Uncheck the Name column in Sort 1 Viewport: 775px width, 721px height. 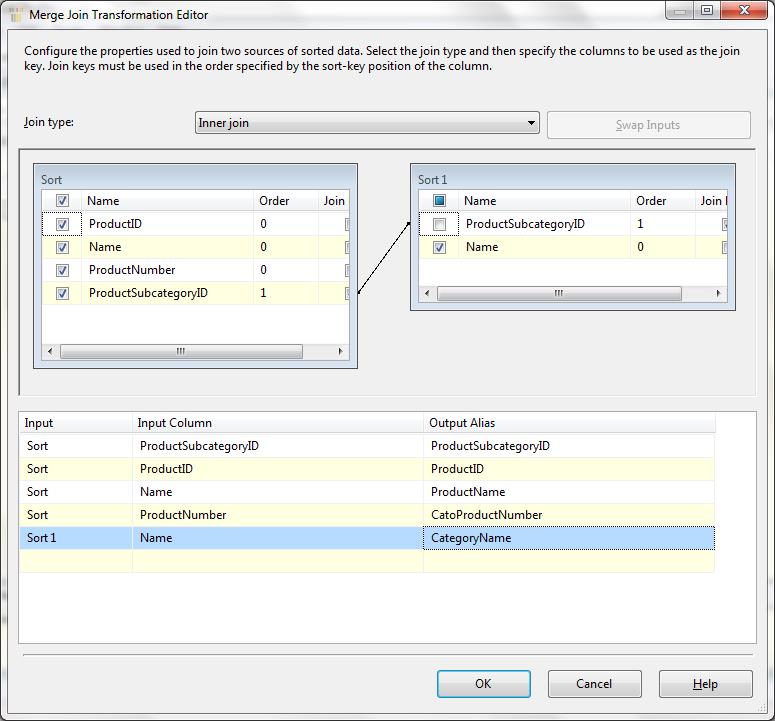(x=439, y=248)
